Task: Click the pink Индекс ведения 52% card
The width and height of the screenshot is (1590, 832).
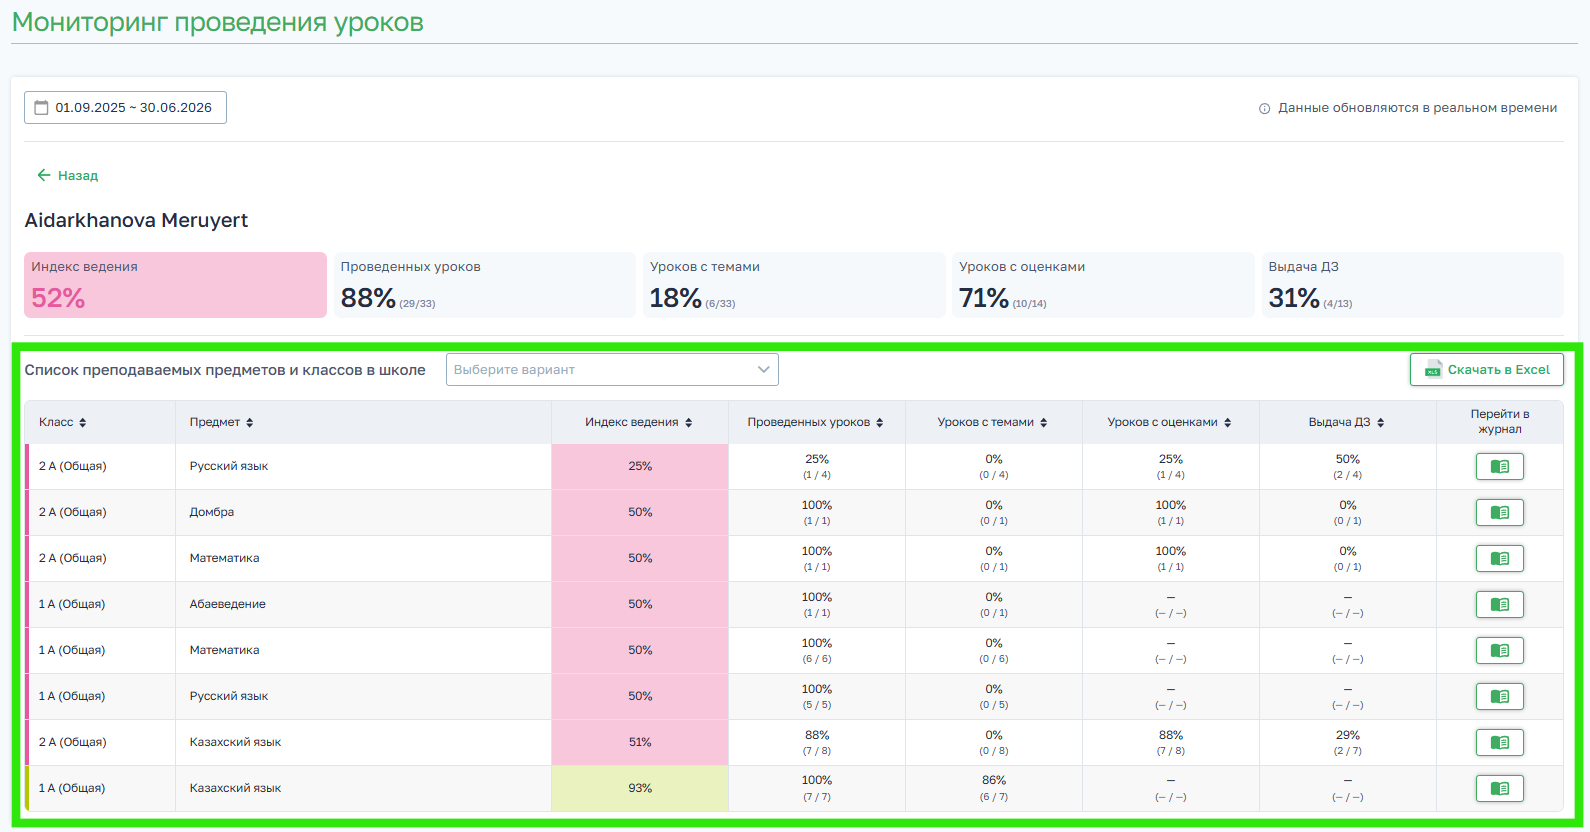Action: (x=175, y=285)
